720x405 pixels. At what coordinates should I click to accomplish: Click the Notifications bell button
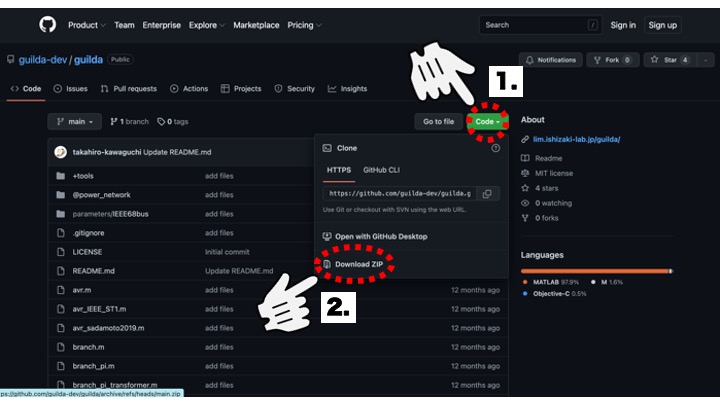point(551,60)
